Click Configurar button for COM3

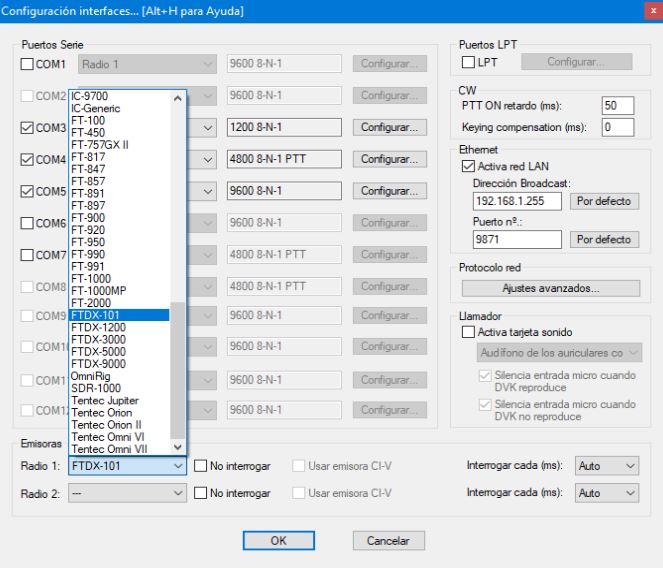[390, 127]
